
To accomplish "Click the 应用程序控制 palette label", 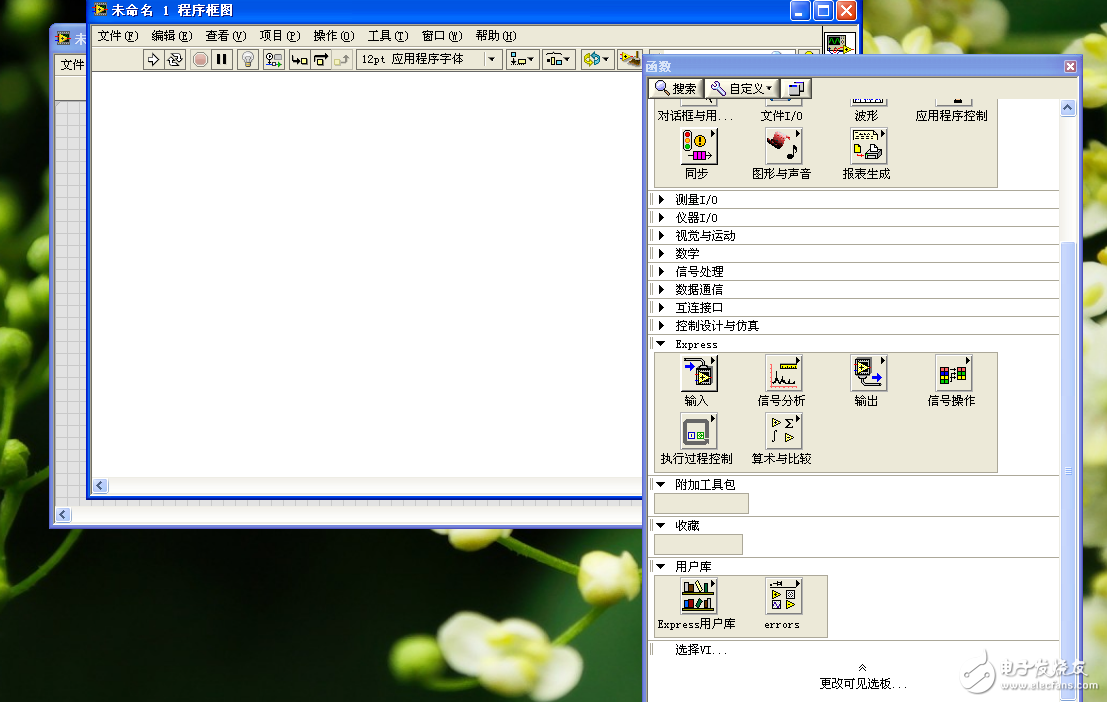I will tap(951, 116).
